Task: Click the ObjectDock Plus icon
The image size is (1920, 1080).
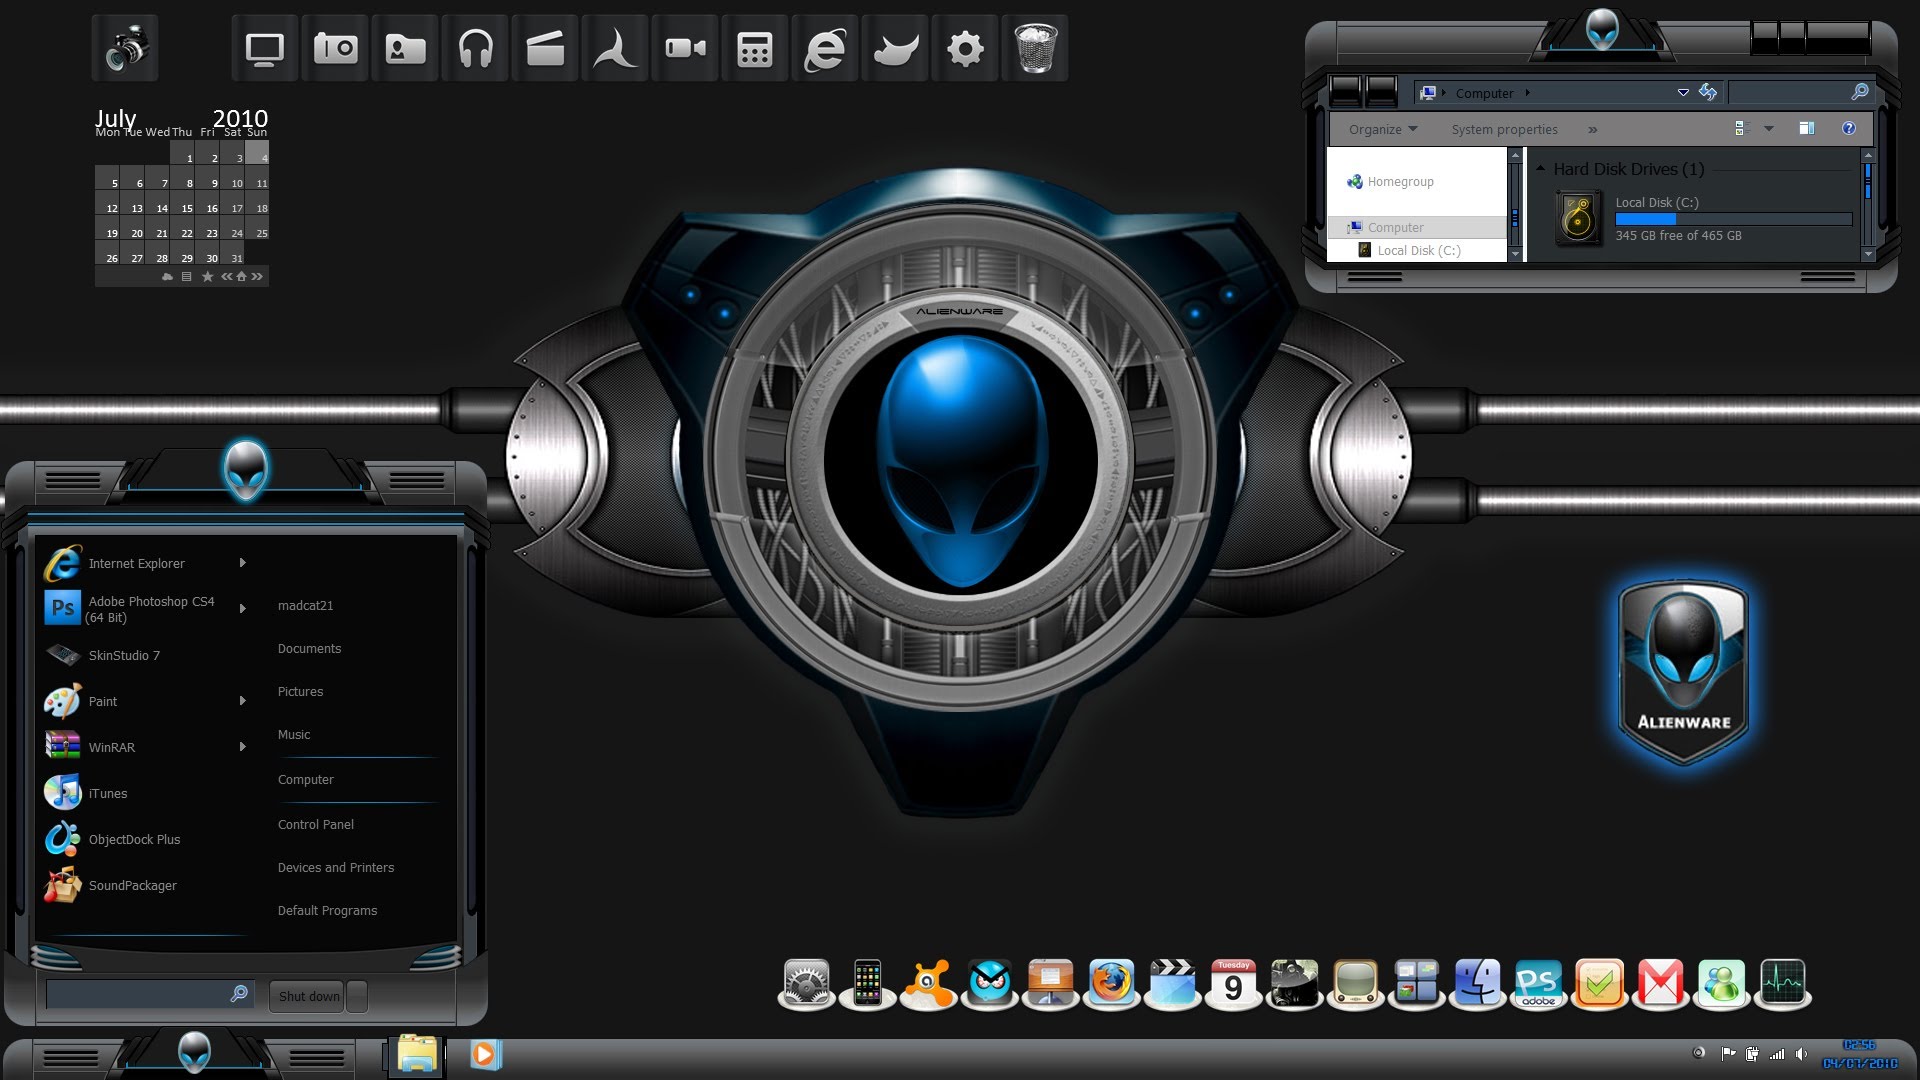Action: [x=62, y=839]
